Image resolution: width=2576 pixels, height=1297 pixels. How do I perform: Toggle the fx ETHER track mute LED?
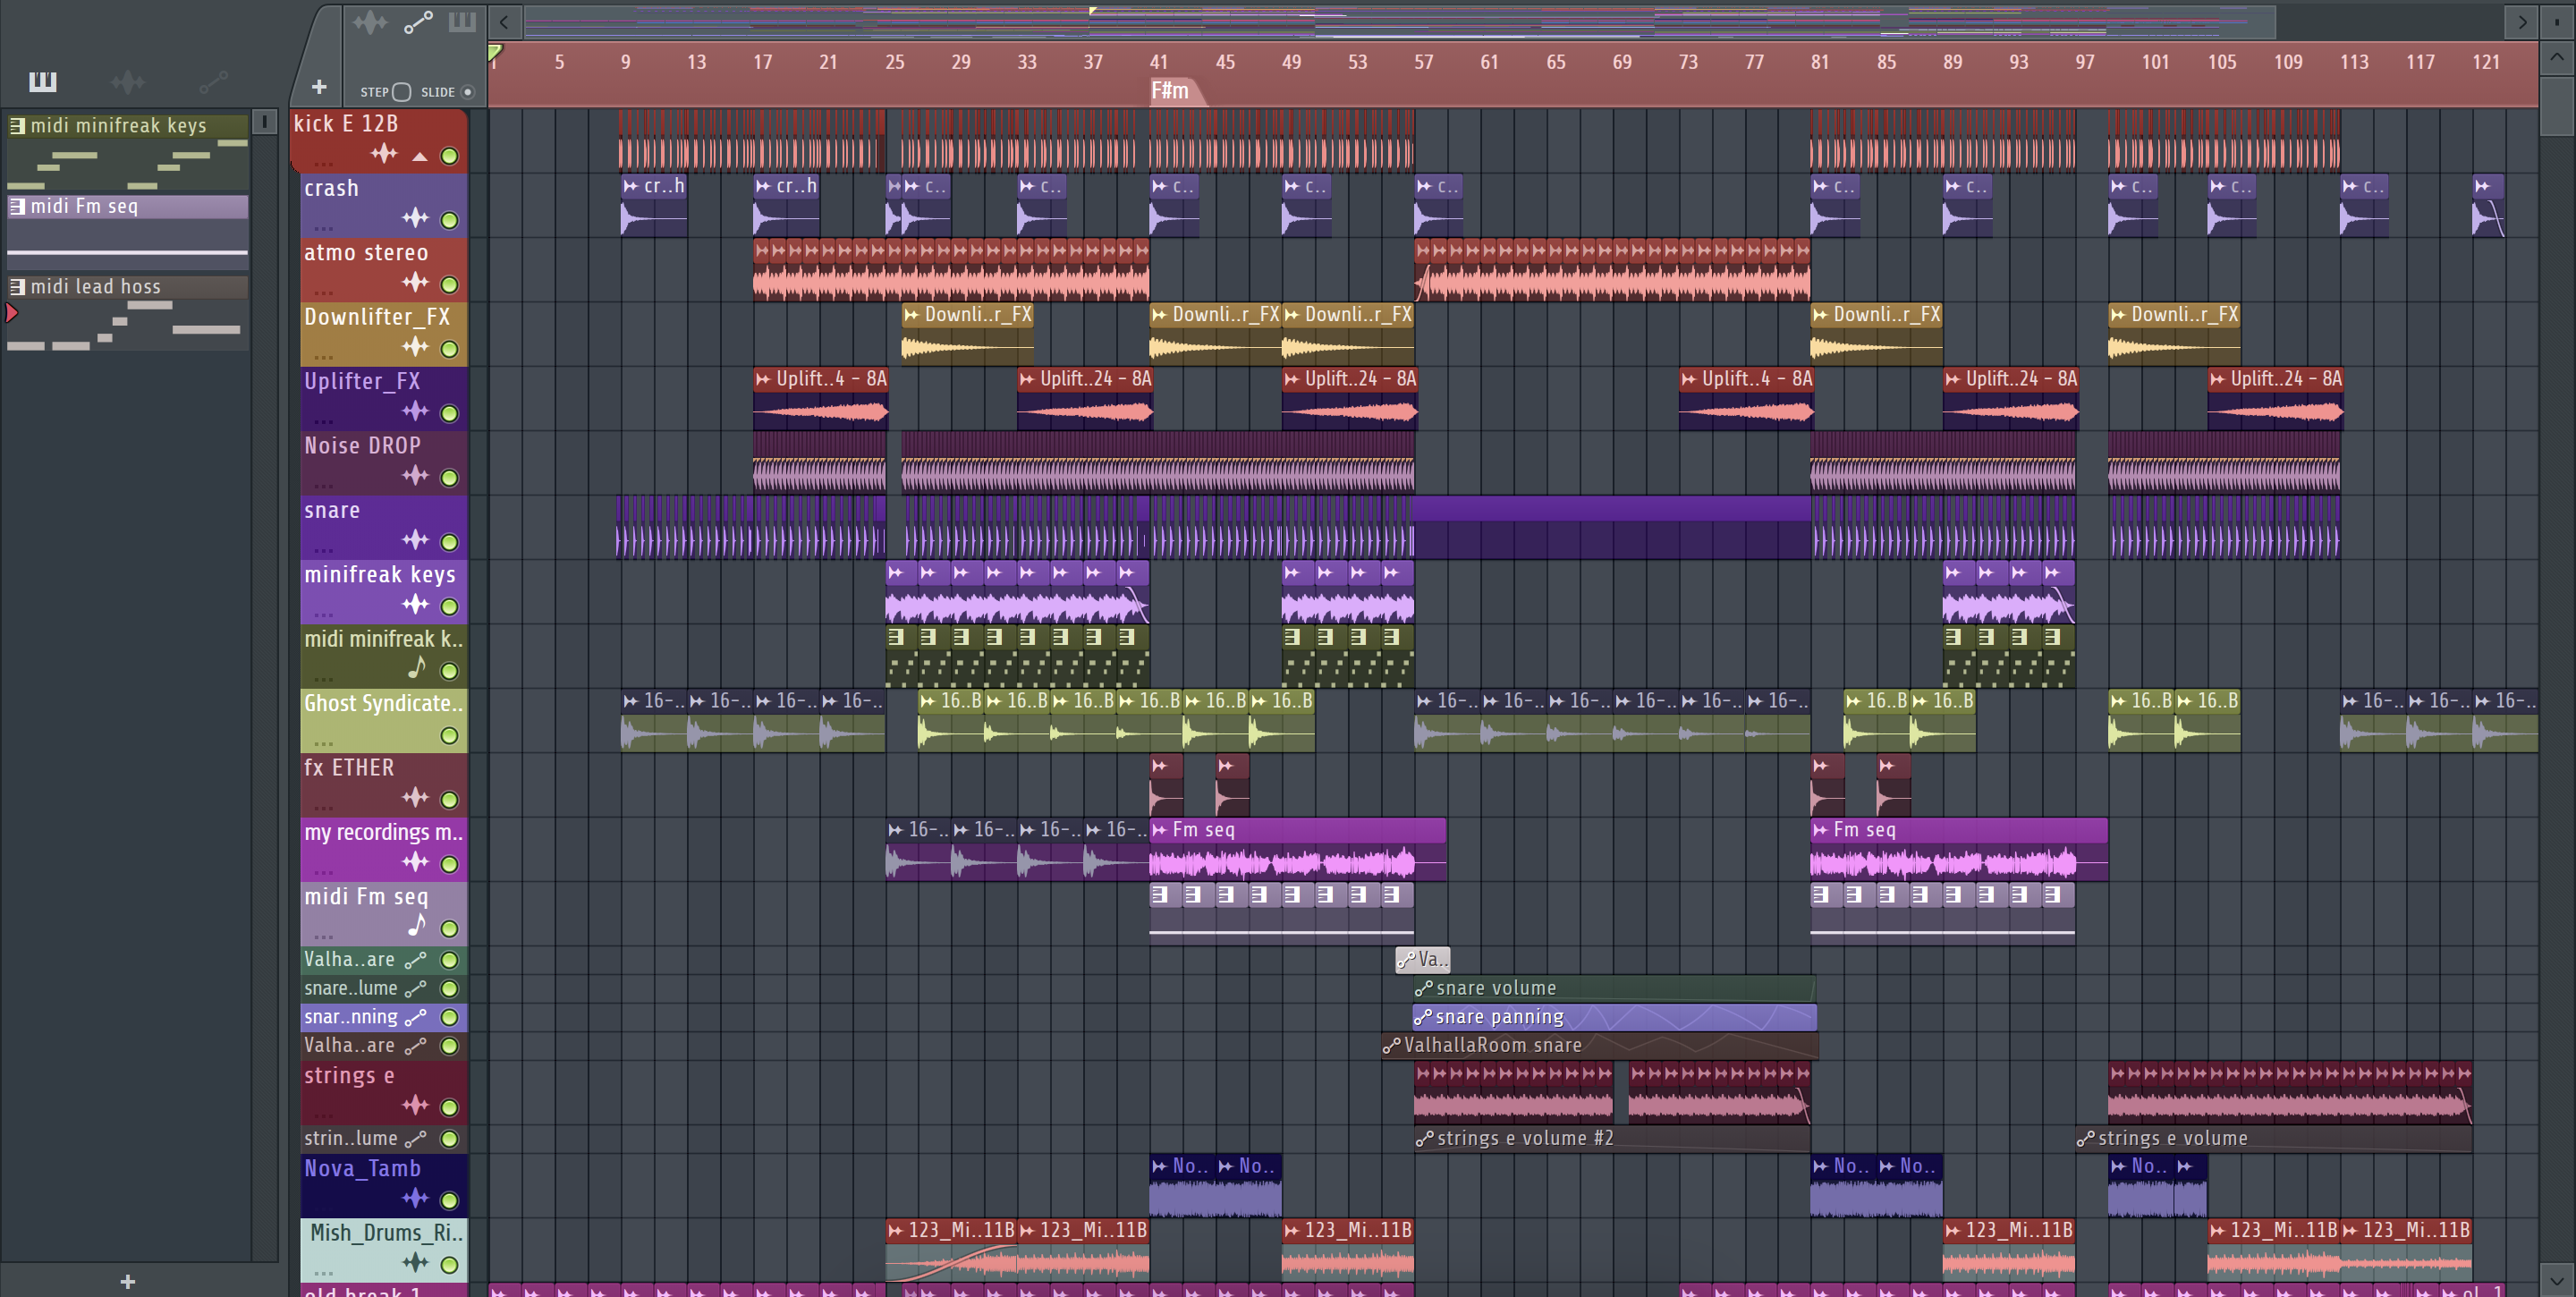449,800
